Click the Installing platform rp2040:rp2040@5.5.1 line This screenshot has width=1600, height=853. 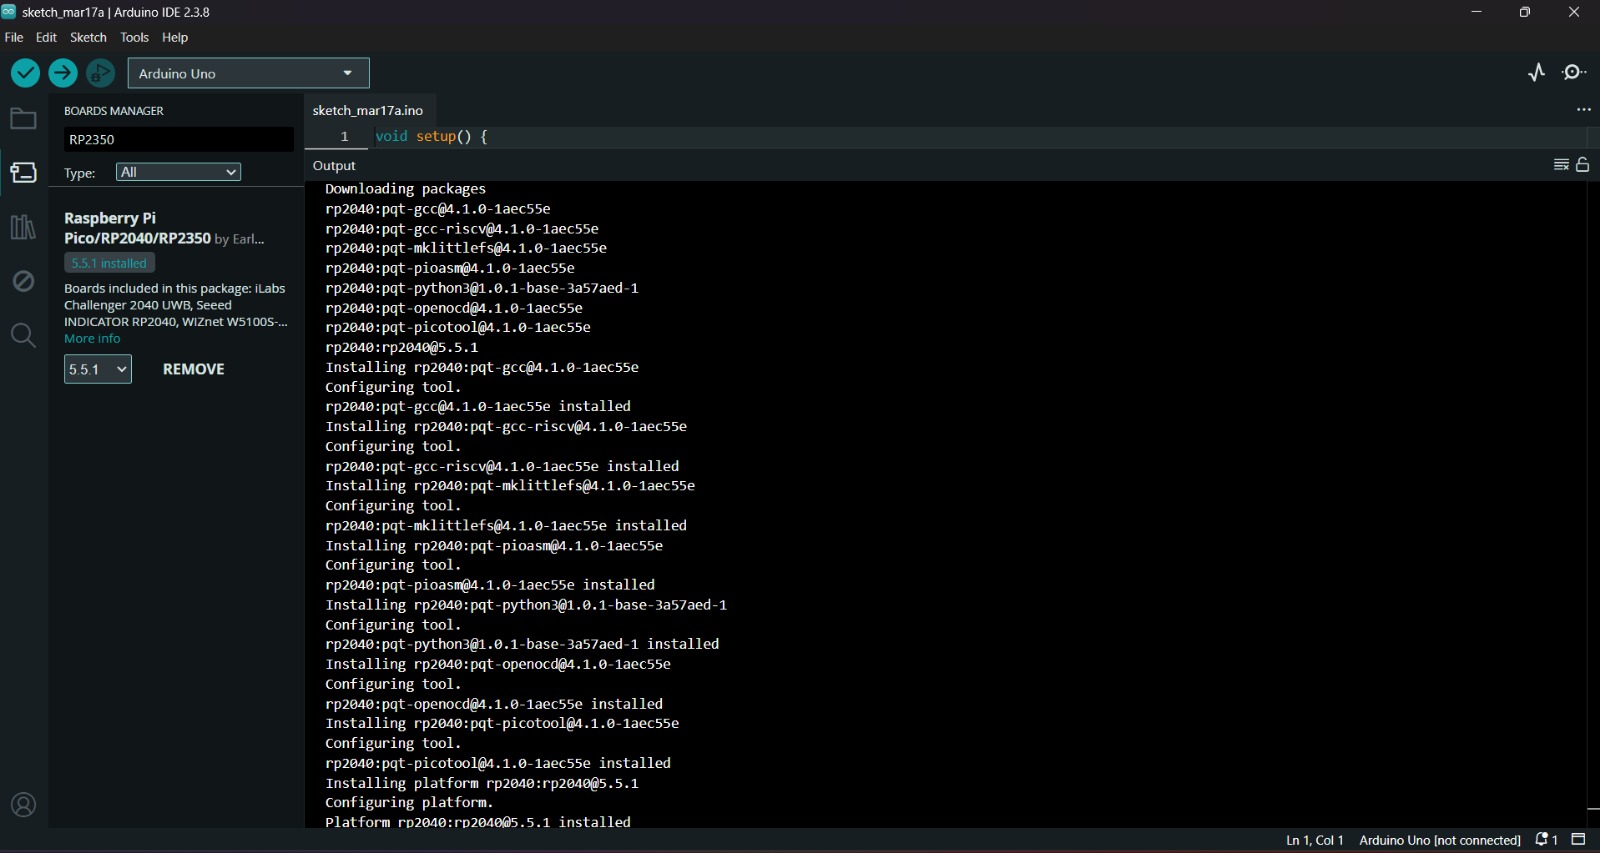click(x=482, y=783)
